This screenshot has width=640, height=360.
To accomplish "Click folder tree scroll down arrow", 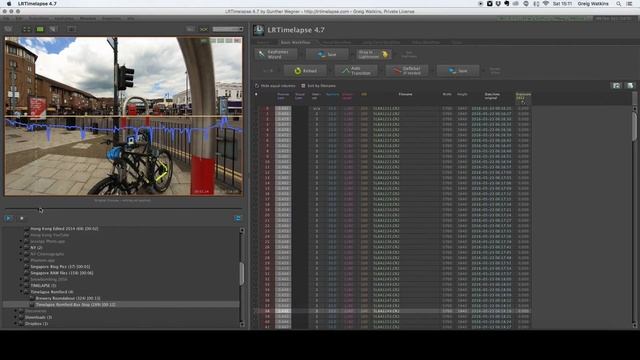I will pos(242,324).
